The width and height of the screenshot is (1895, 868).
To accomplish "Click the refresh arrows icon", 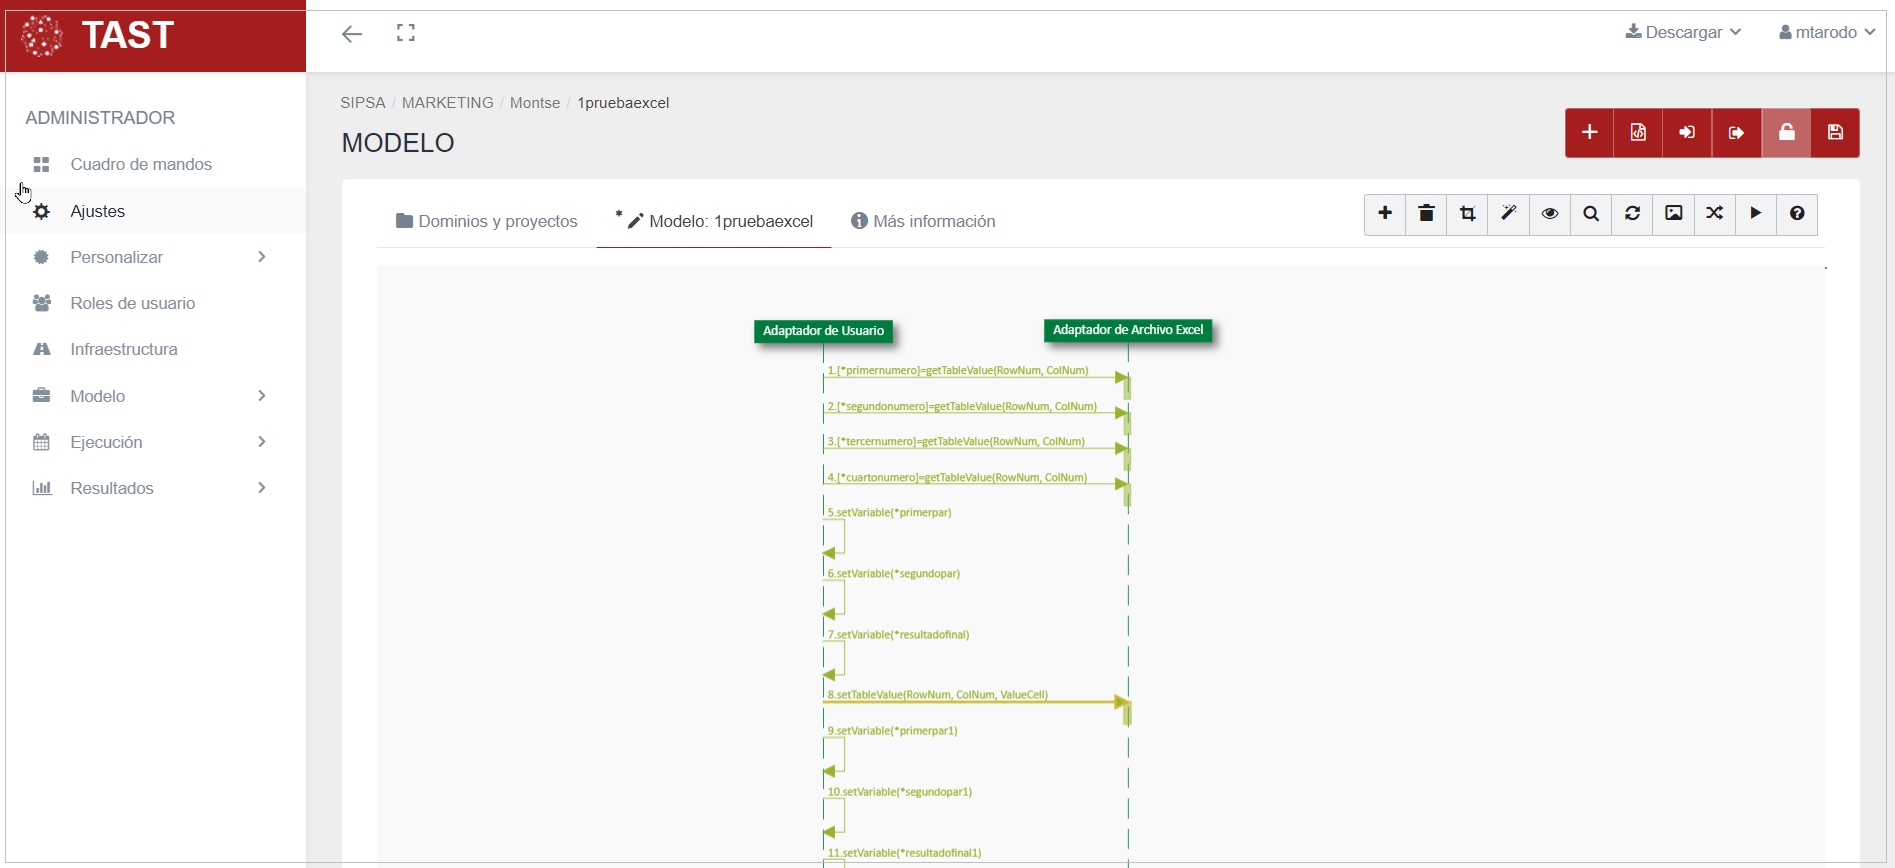I will pos(1632,214).
